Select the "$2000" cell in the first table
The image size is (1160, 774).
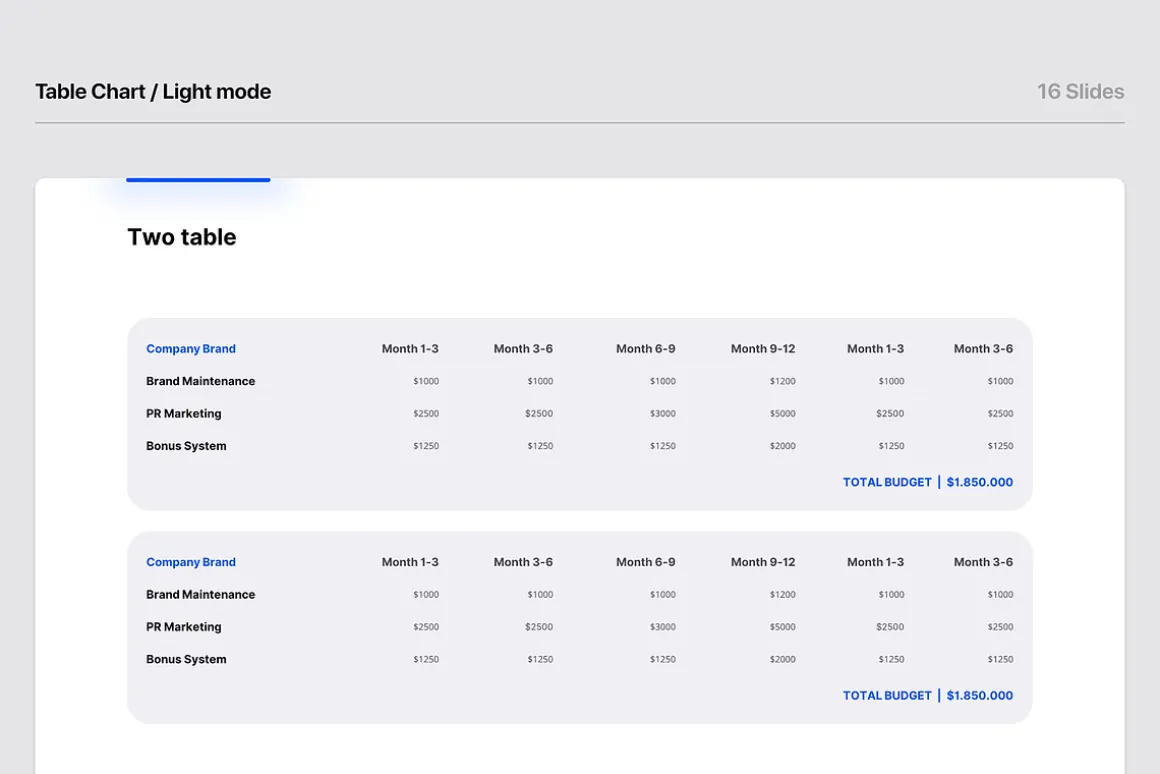coord(783,446)
